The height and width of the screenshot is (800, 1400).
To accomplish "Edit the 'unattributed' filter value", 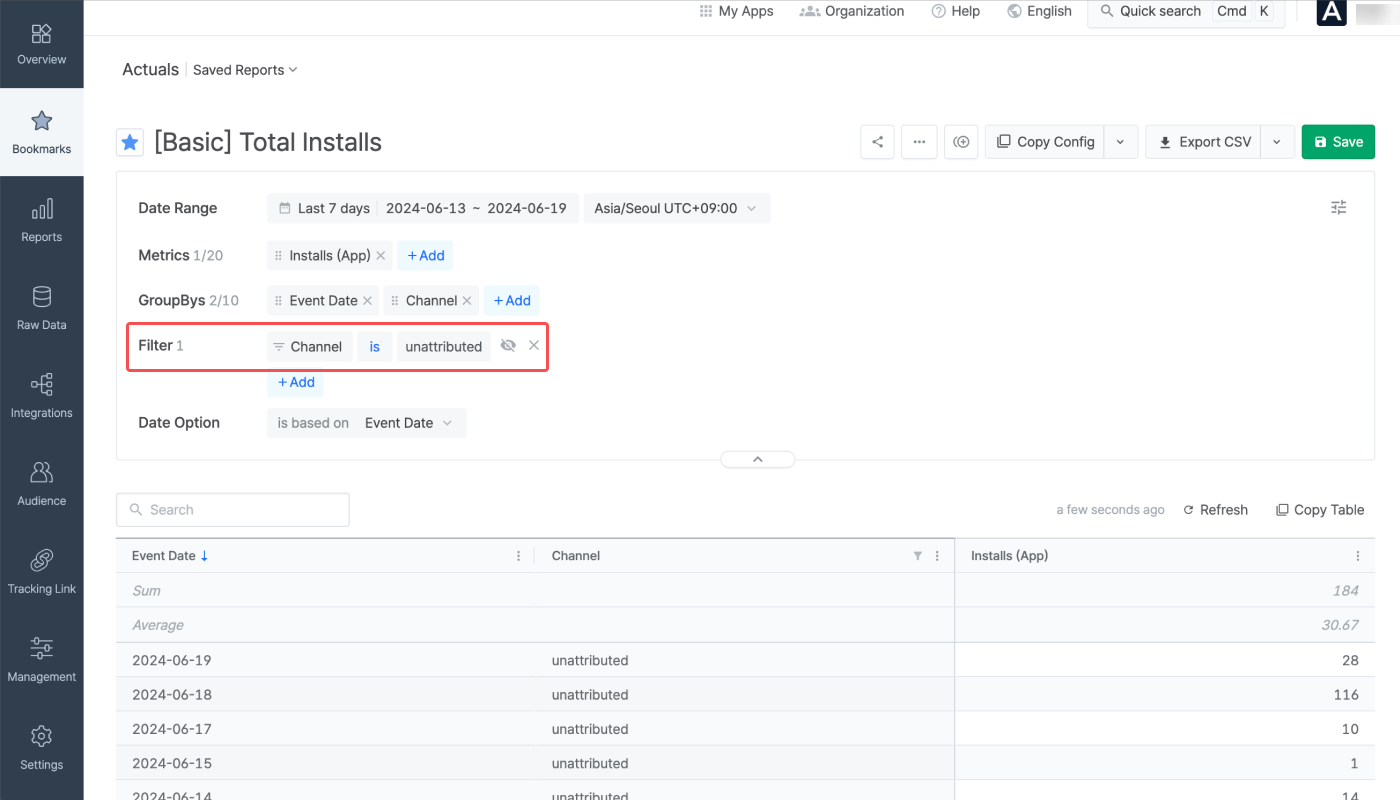I will click(444, 347).
